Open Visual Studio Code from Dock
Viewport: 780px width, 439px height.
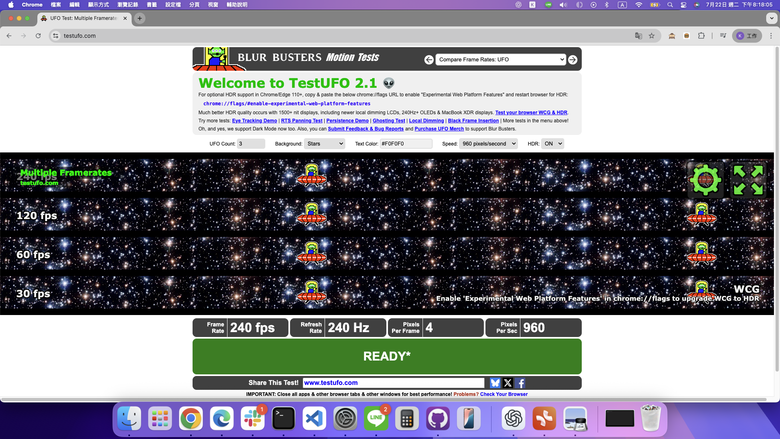tap(314, 419)
